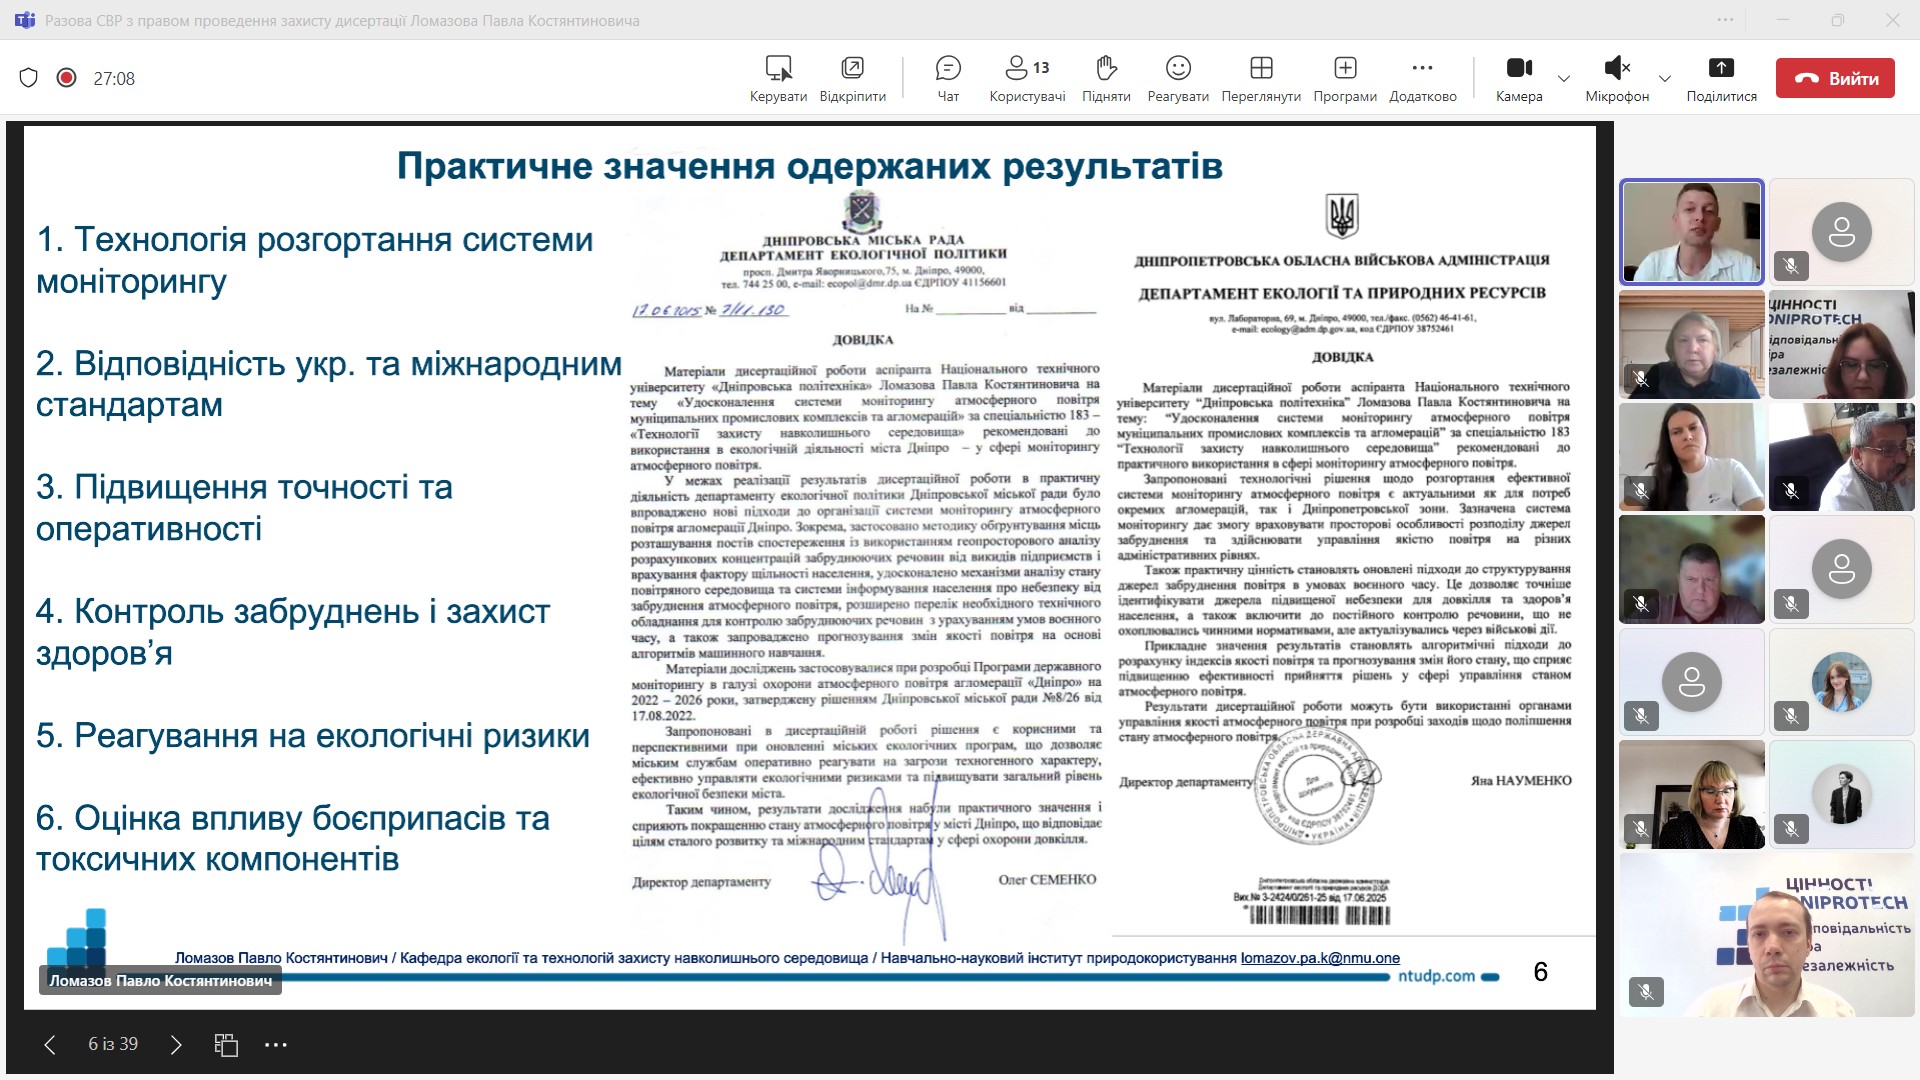
Task: Click the red recording indicator
Action: (x=67, y=78)
